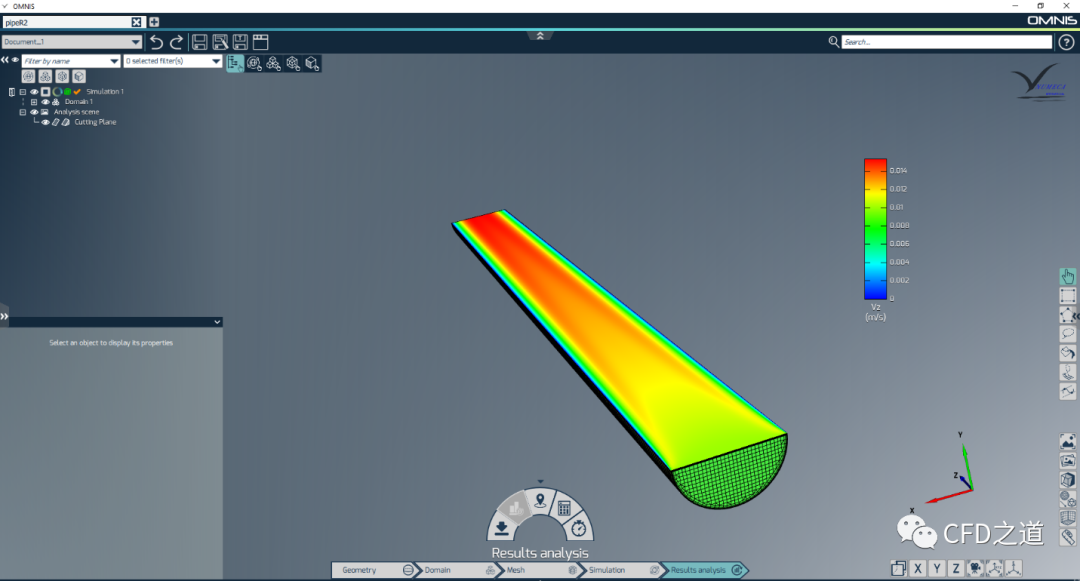The image size is (1080, 581).
Task: Click the surface paint selection tool
Action: 1068,353
